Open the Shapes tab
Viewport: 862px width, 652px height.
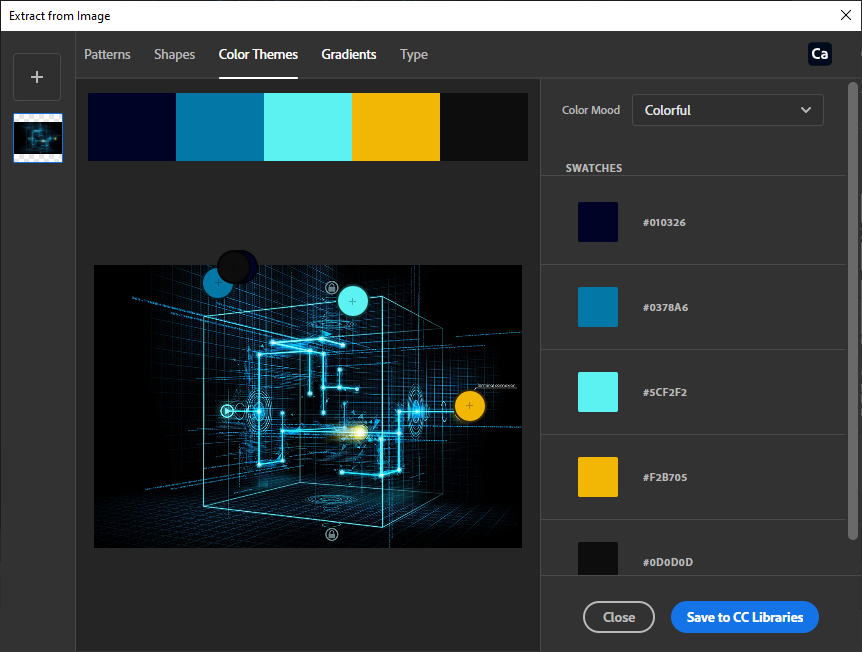coord(174,54)
